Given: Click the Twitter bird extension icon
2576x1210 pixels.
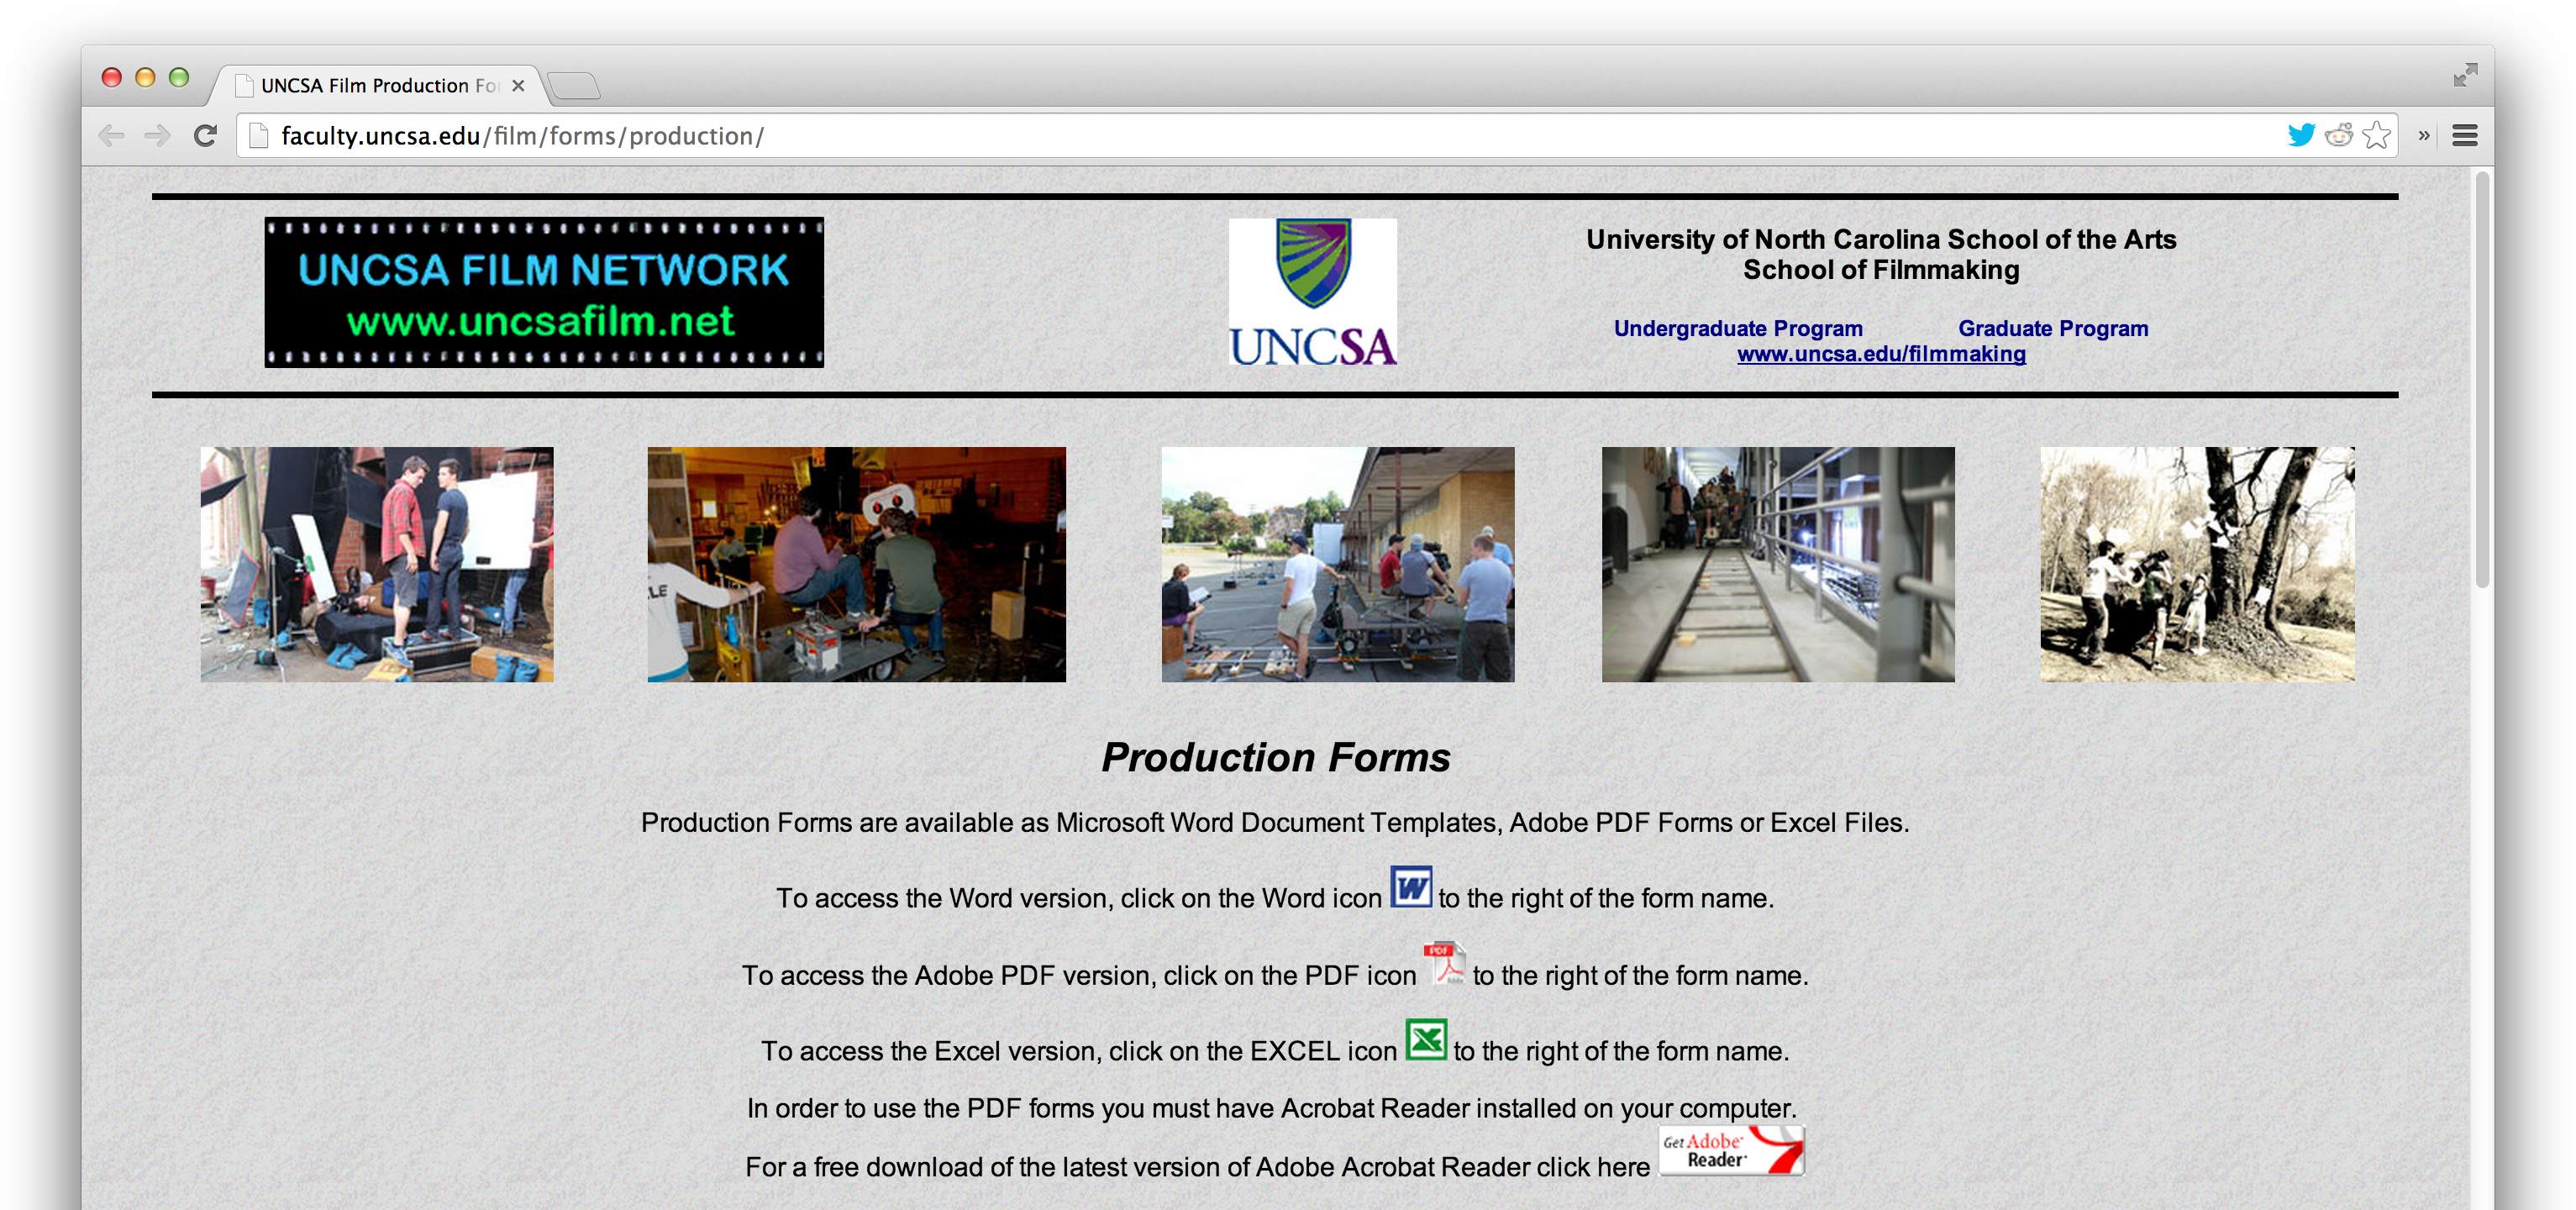Looking at the screenshot, I should click(2300, 135).
